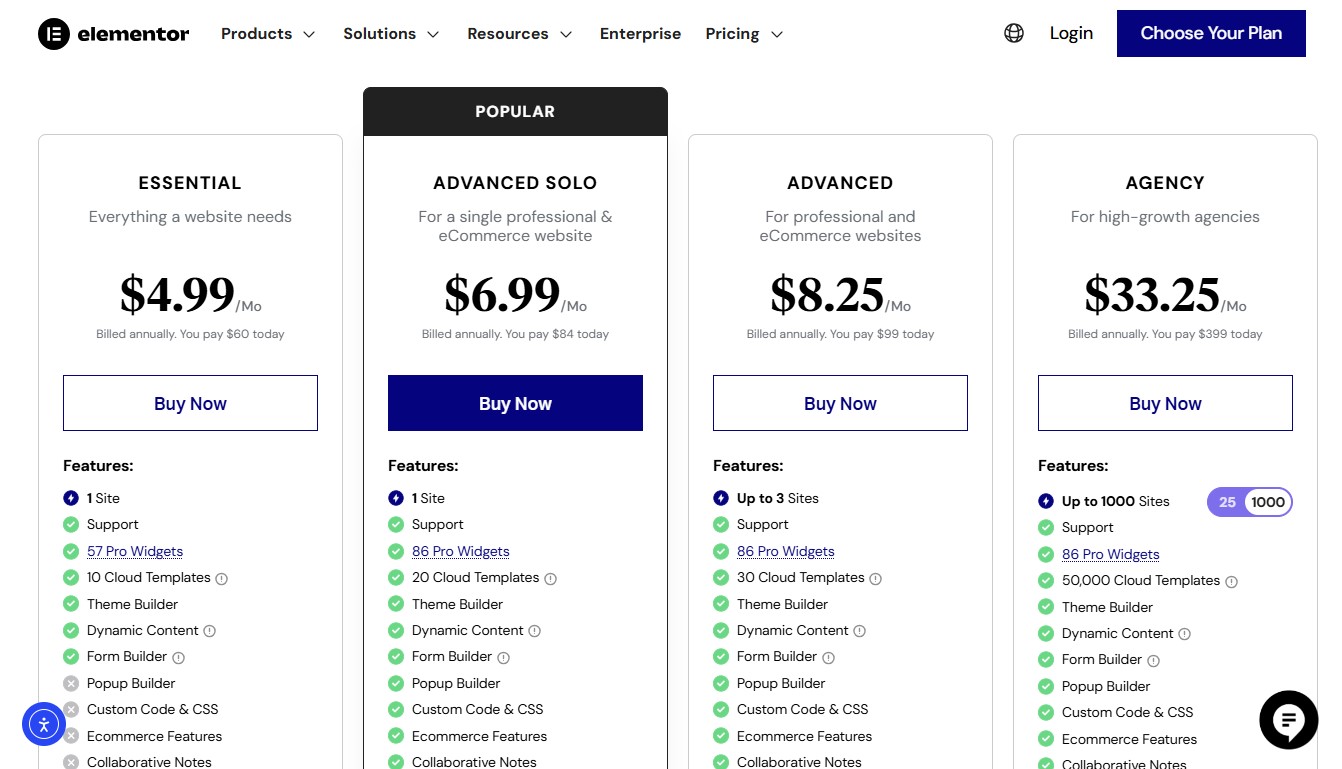Viewport: 1342px width, 769px height.
Task: Open the Enterprise menu item
Action: tap(641, 33)
